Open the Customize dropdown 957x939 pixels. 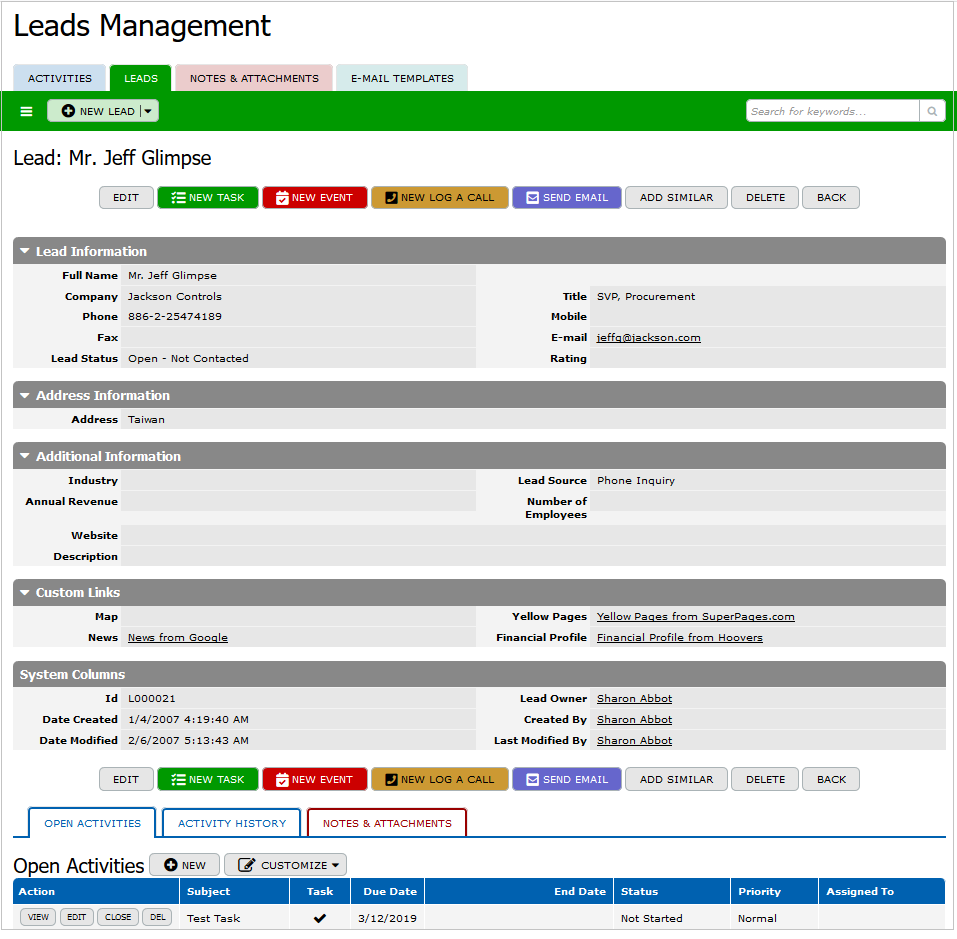[x=286, y=866]
